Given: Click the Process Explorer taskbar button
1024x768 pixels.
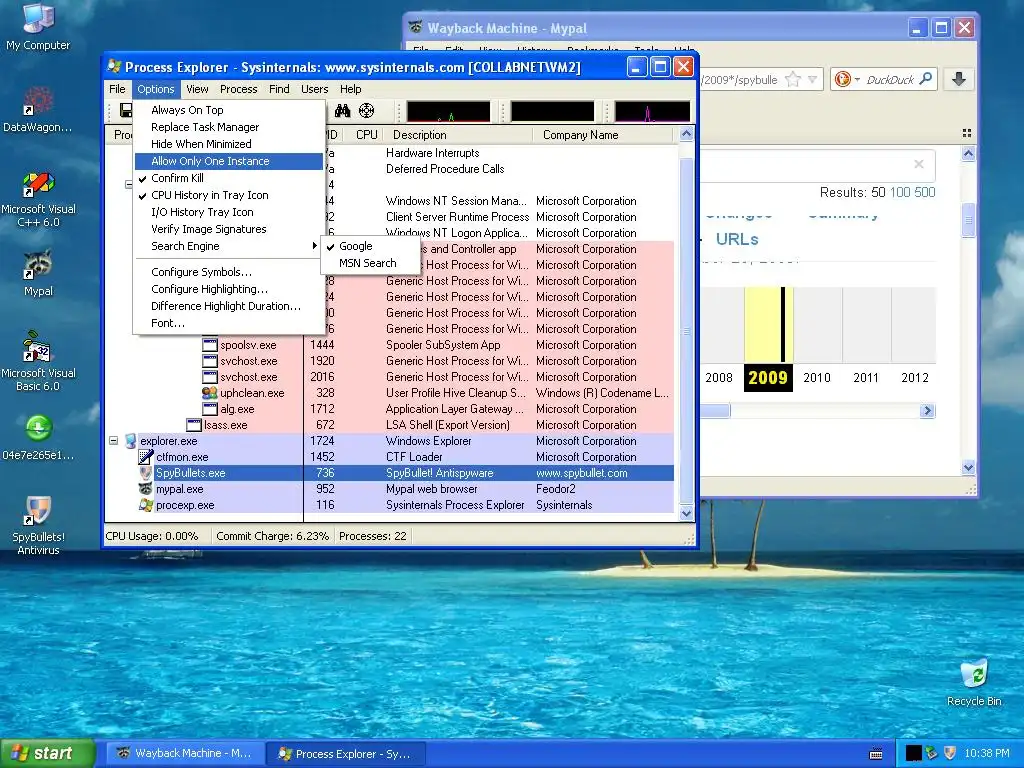Looking at the screenshot, I should tap(346, 754).
